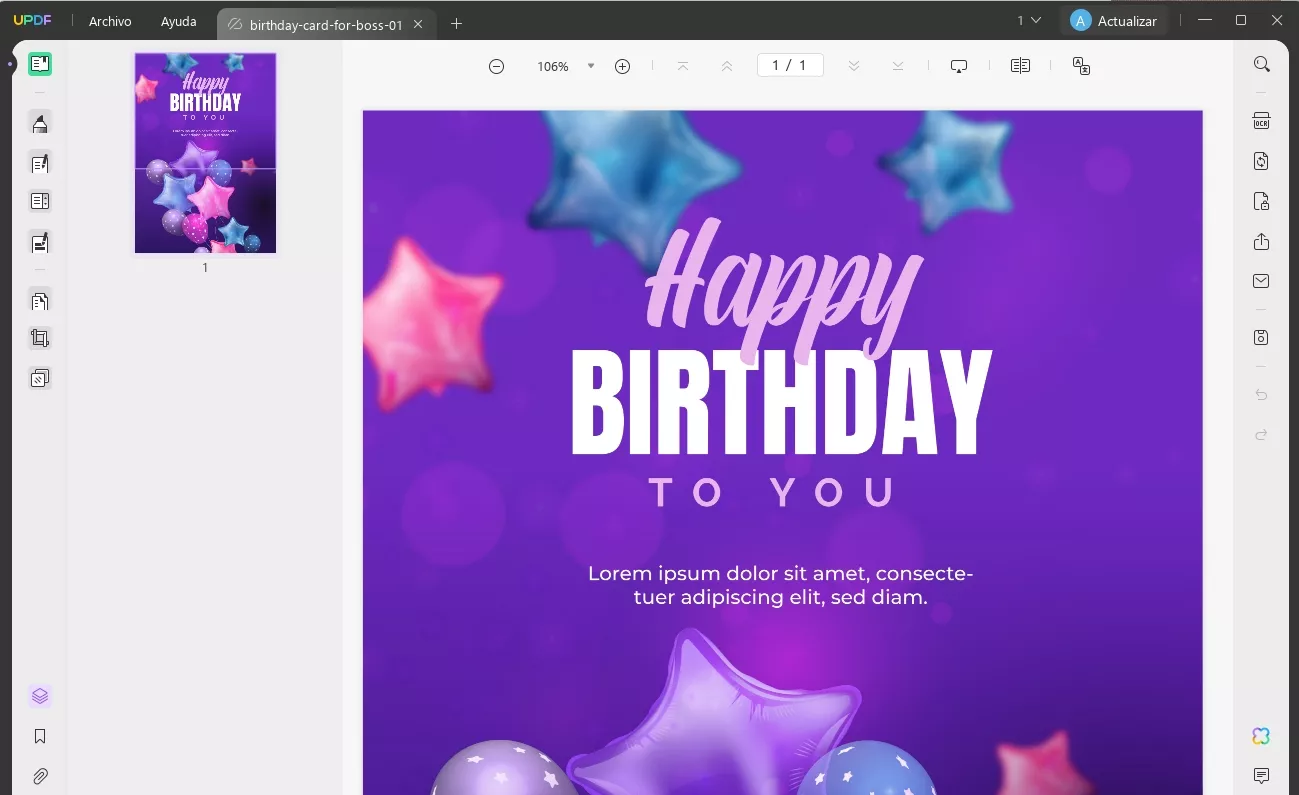Open the translate tool in top toolbar
This screenshot has width=1299, height=795.
(x=1081, y=66)
